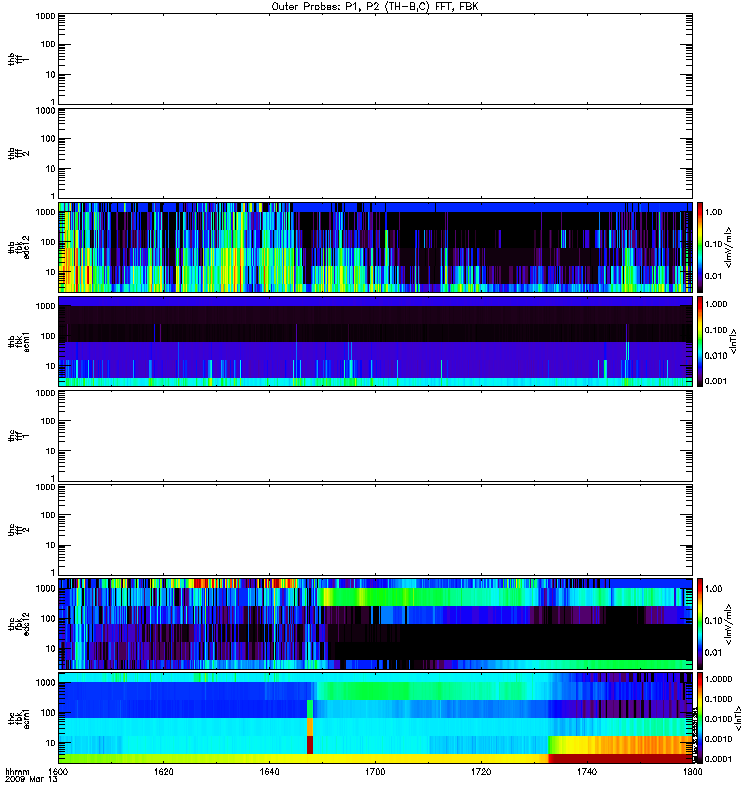Click the "0.0001" color bar tick value
Viewport: 750px width, 800px height.
(718, 759)
